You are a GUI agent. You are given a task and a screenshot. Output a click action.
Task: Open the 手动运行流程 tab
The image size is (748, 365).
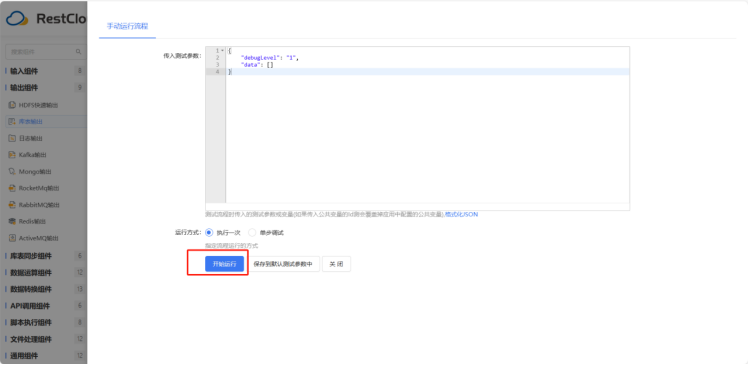(127, 26)
